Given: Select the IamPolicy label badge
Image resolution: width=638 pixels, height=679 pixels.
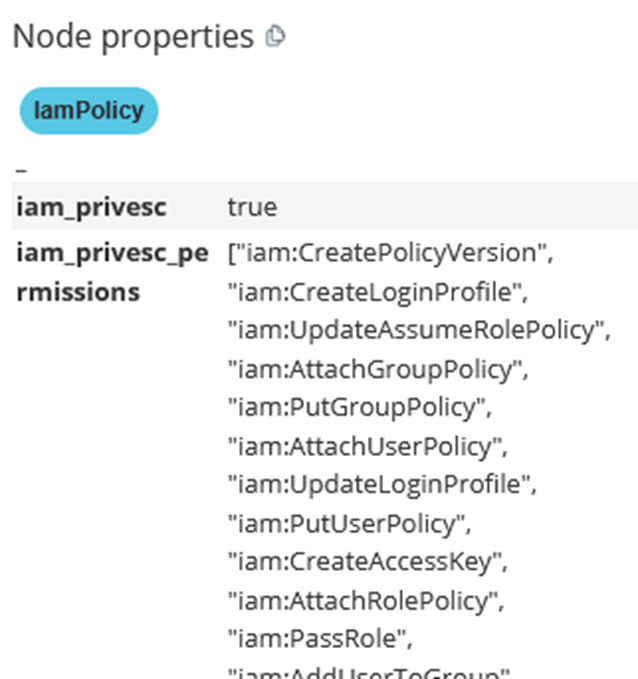Looking at the screenshot, I should pyautogui.click(x=89, y=111).
